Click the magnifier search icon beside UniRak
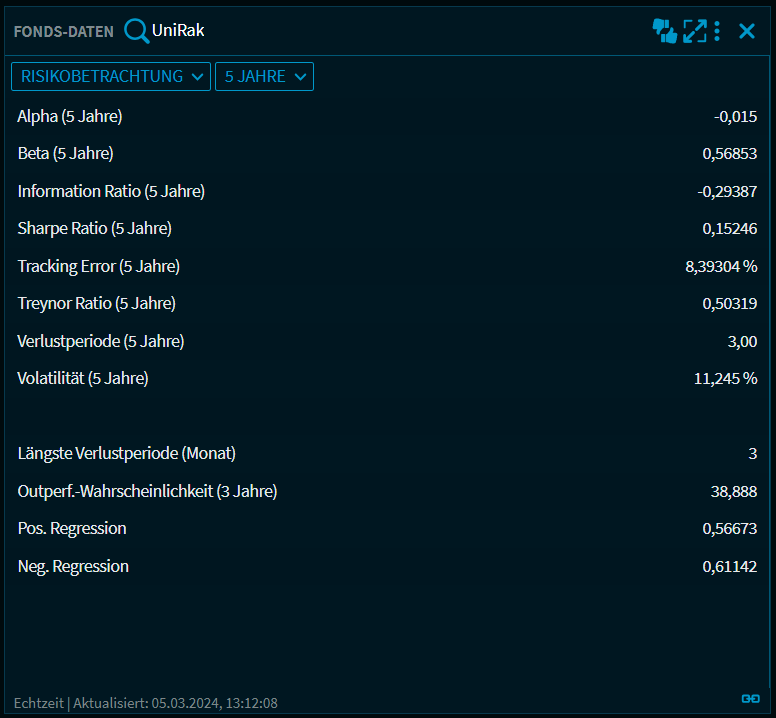This screenshot has height=718, width=776. pos(136,31)
